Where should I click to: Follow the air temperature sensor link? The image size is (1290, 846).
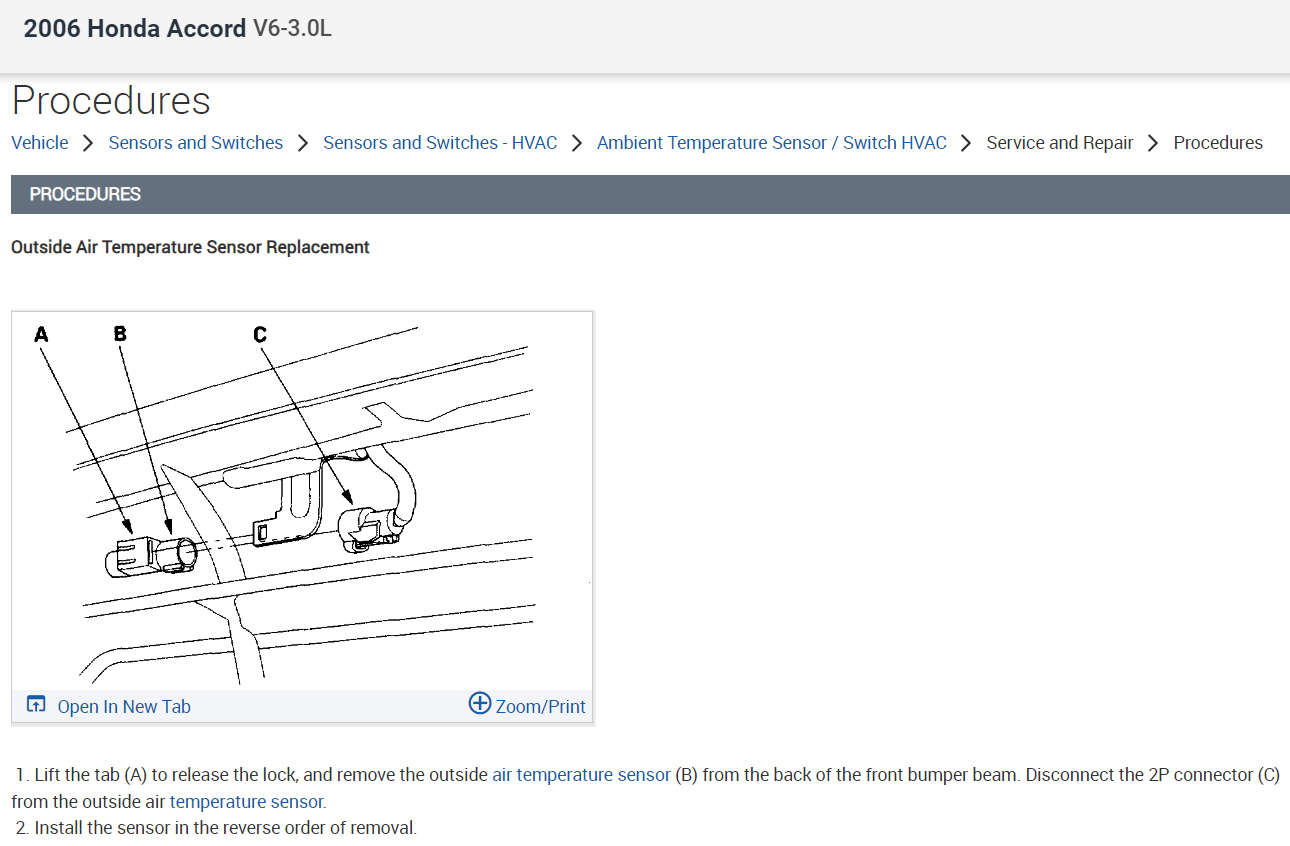pyautogui.click(x=581, y=775)
